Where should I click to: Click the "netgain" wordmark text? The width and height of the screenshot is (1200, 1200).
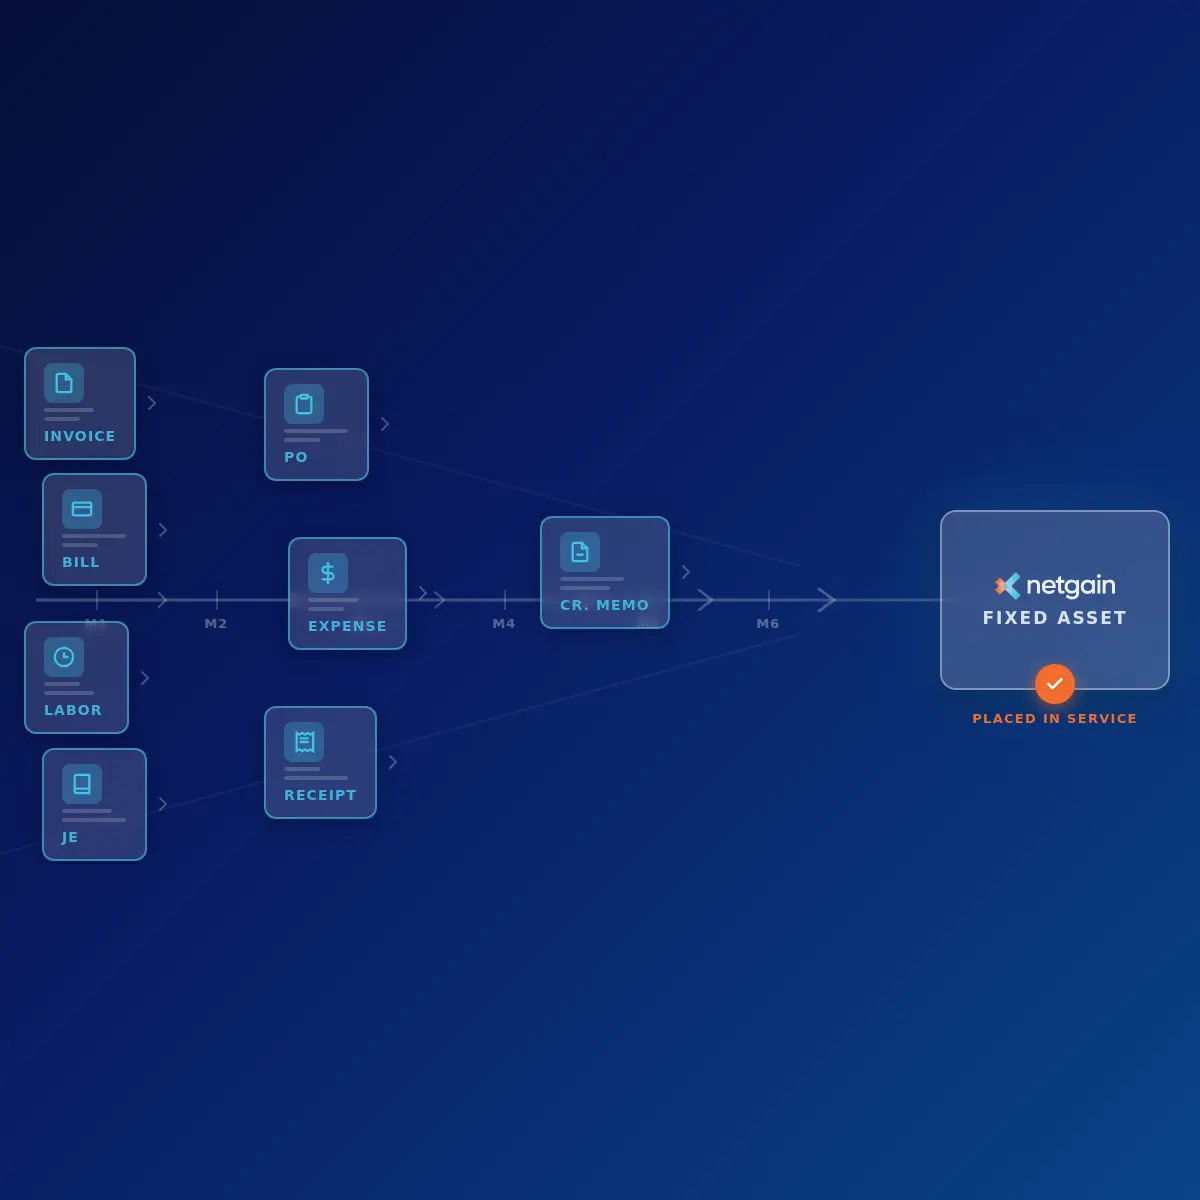1071,586
